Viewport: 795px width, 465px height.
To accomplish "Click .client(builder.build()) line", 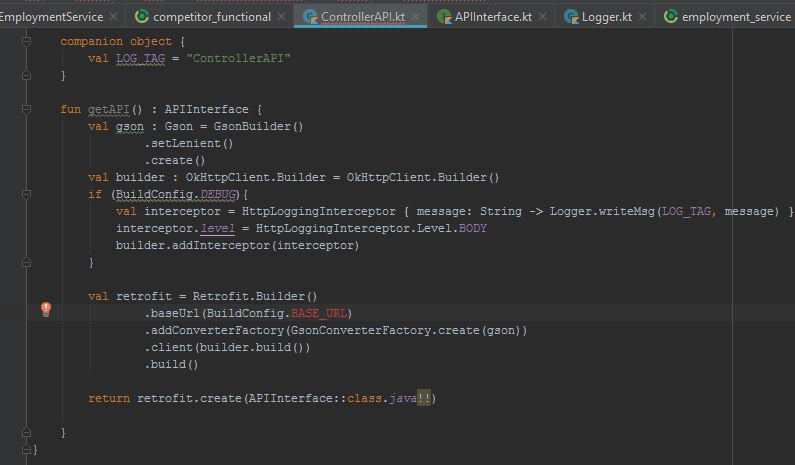I will (227, 347).
